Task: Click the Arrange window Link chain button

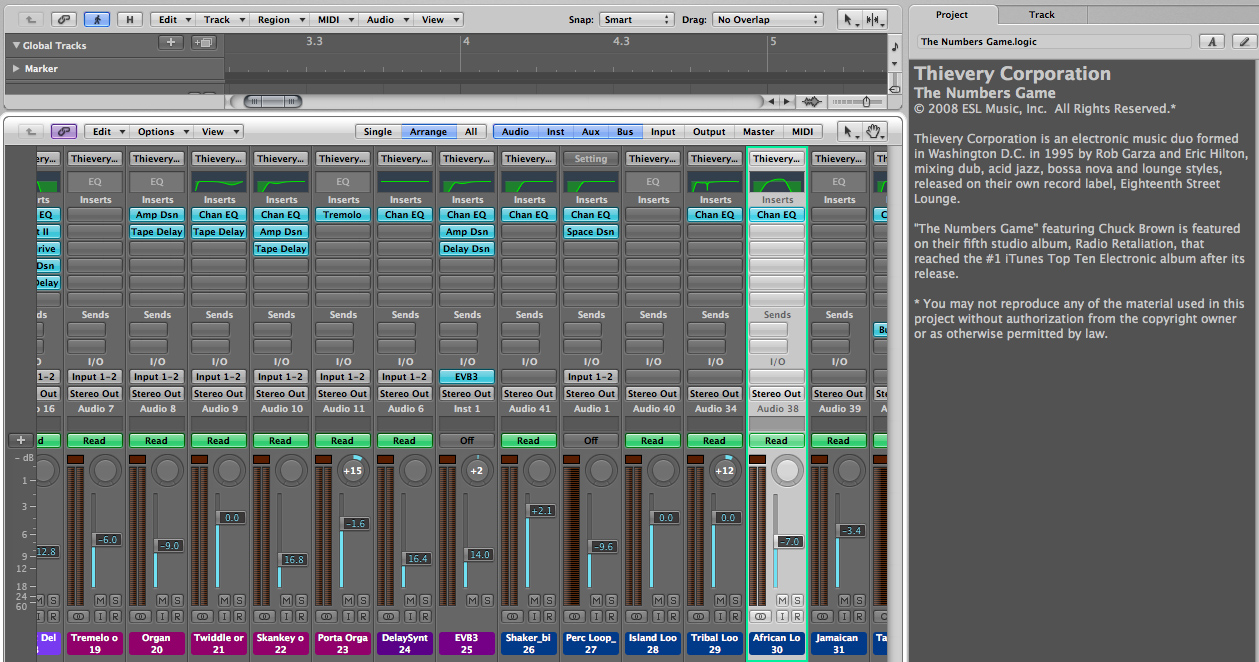Action: [64, 19]
